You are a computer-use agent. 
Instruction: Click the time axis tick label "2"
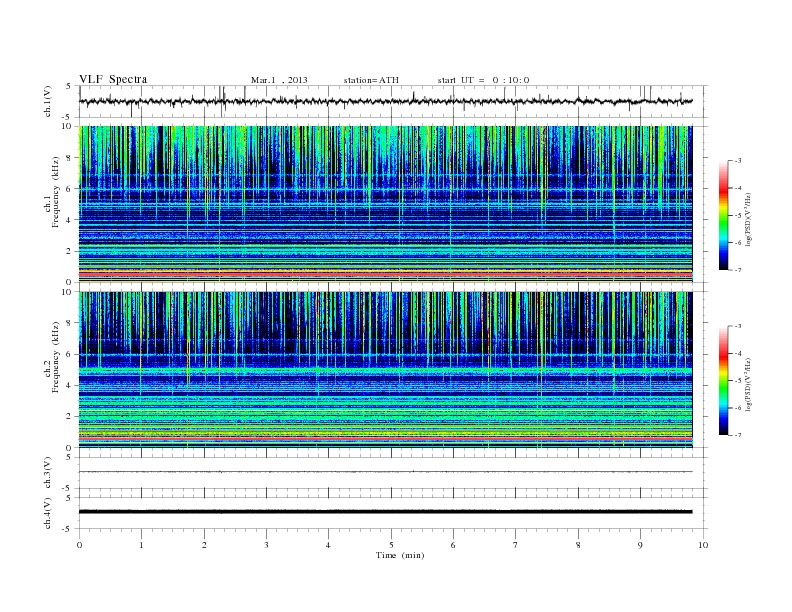point(204,545)
